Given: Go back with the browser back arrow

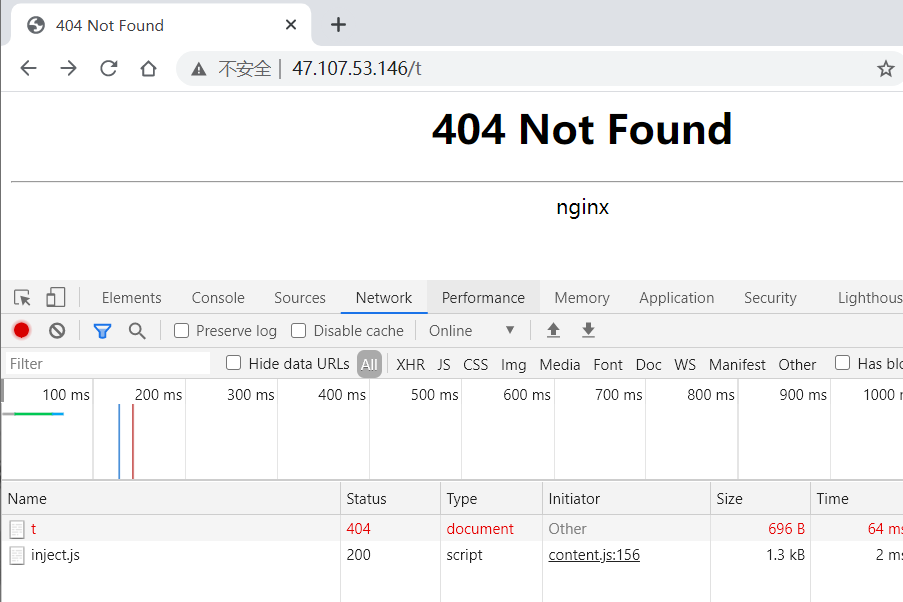Looking at the screenshot, I should (28, 69).
